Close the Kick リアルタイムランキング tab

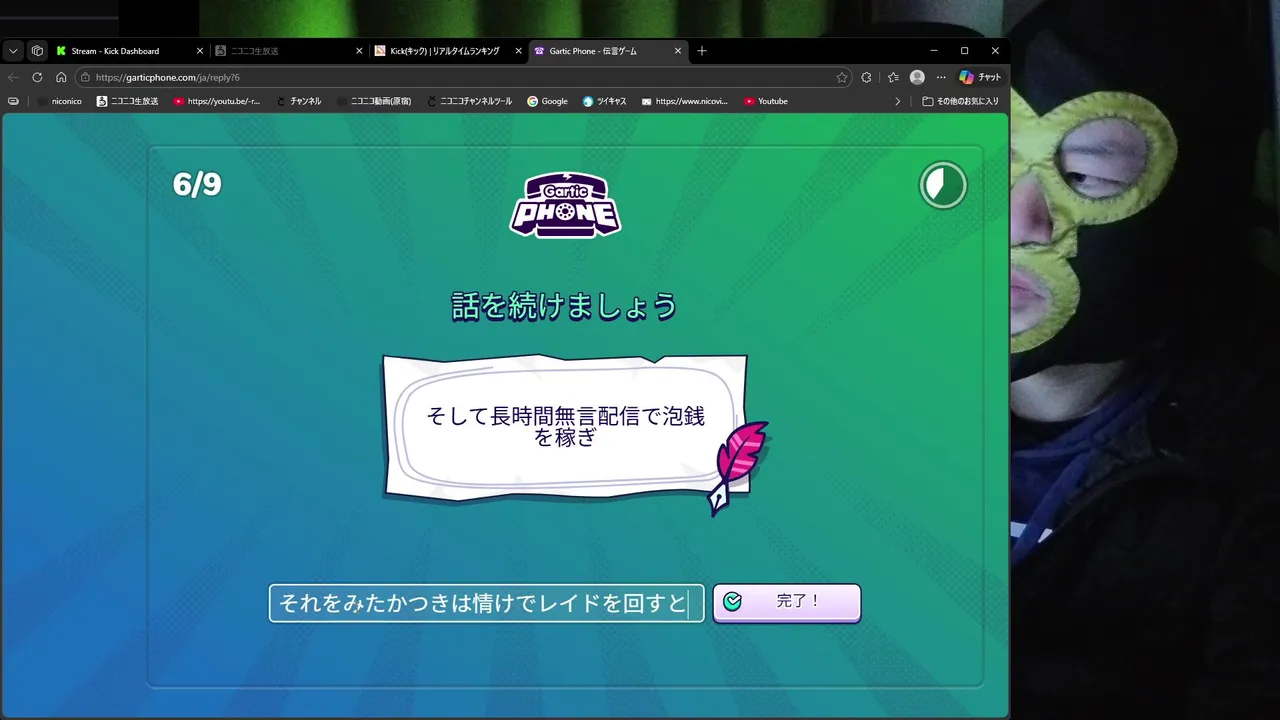click(x=519, y=51)
